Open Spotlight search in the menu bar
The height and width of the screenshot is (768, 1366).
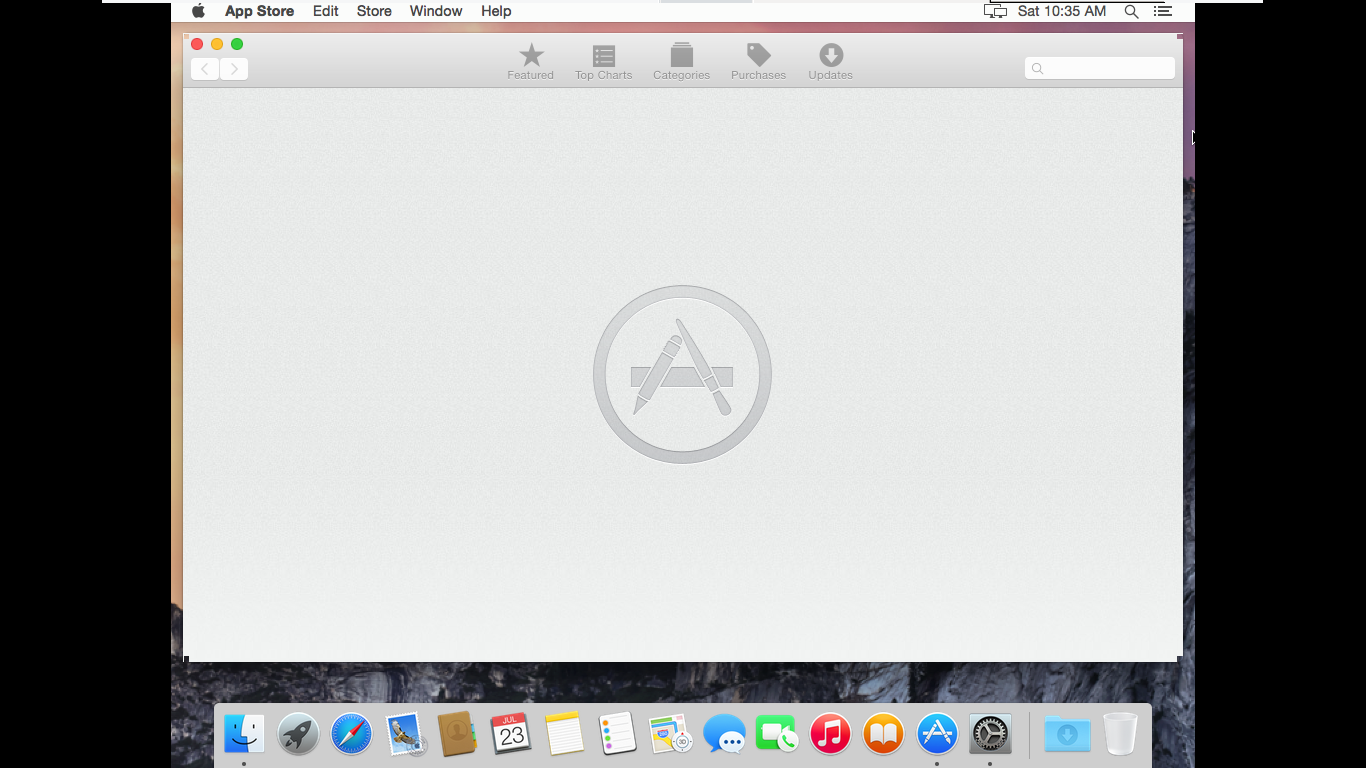pos(1132,11)
